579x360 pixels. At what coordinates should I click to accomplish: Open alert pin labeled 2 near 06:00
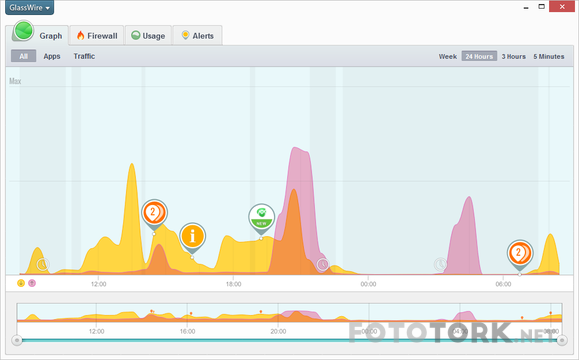520,255
